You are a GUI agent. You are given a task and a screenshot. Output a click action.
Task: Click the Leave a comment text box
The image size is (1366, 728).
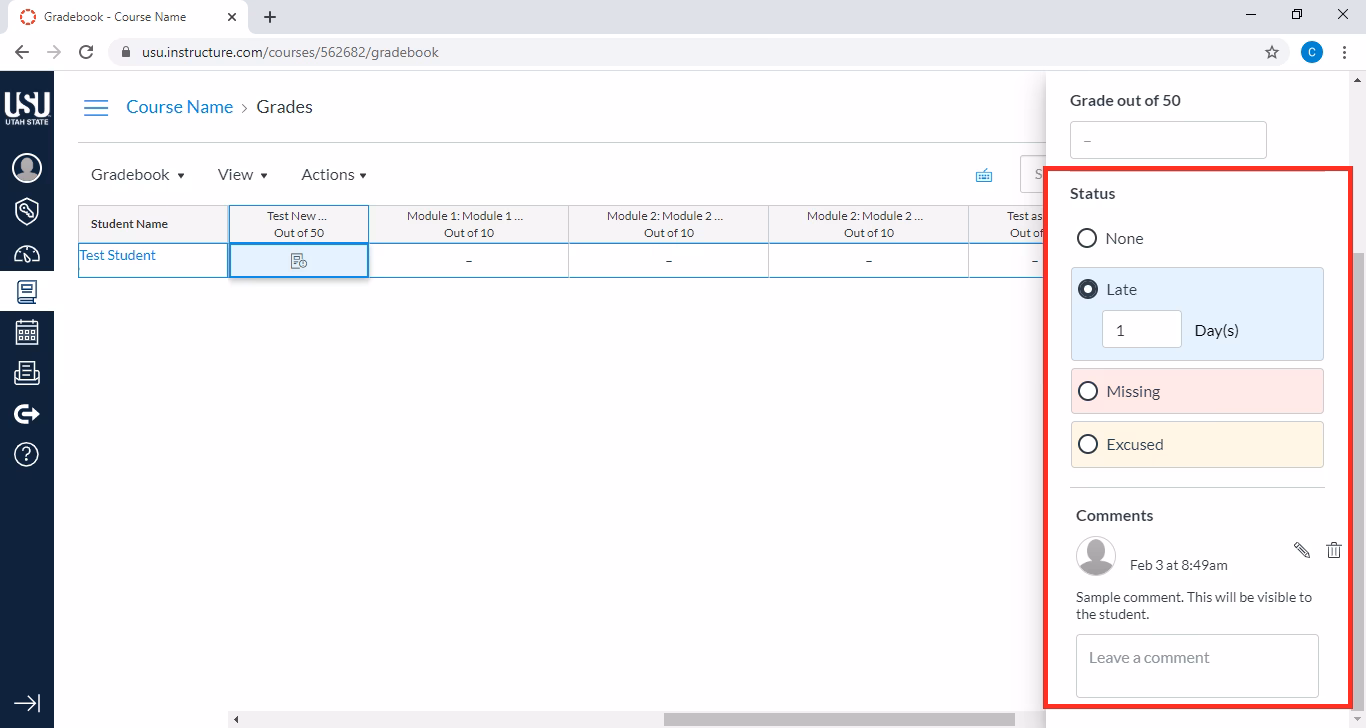coord(1197,665)
